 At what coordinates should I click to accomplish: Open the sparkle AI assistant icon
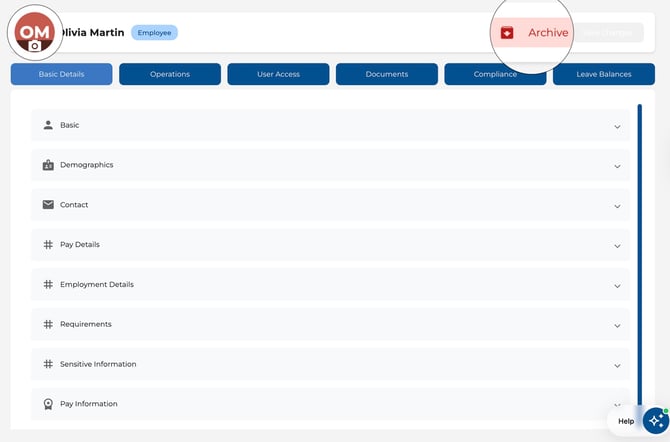(655, 420)
